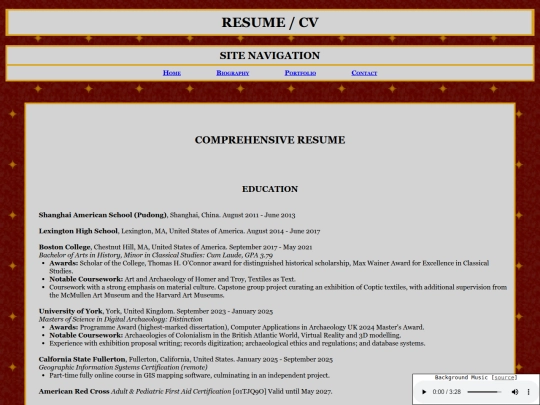The width and height of the screenshot is (540, 405).
Task: Click the Boston College entry
Action: [x=176, y=247]
